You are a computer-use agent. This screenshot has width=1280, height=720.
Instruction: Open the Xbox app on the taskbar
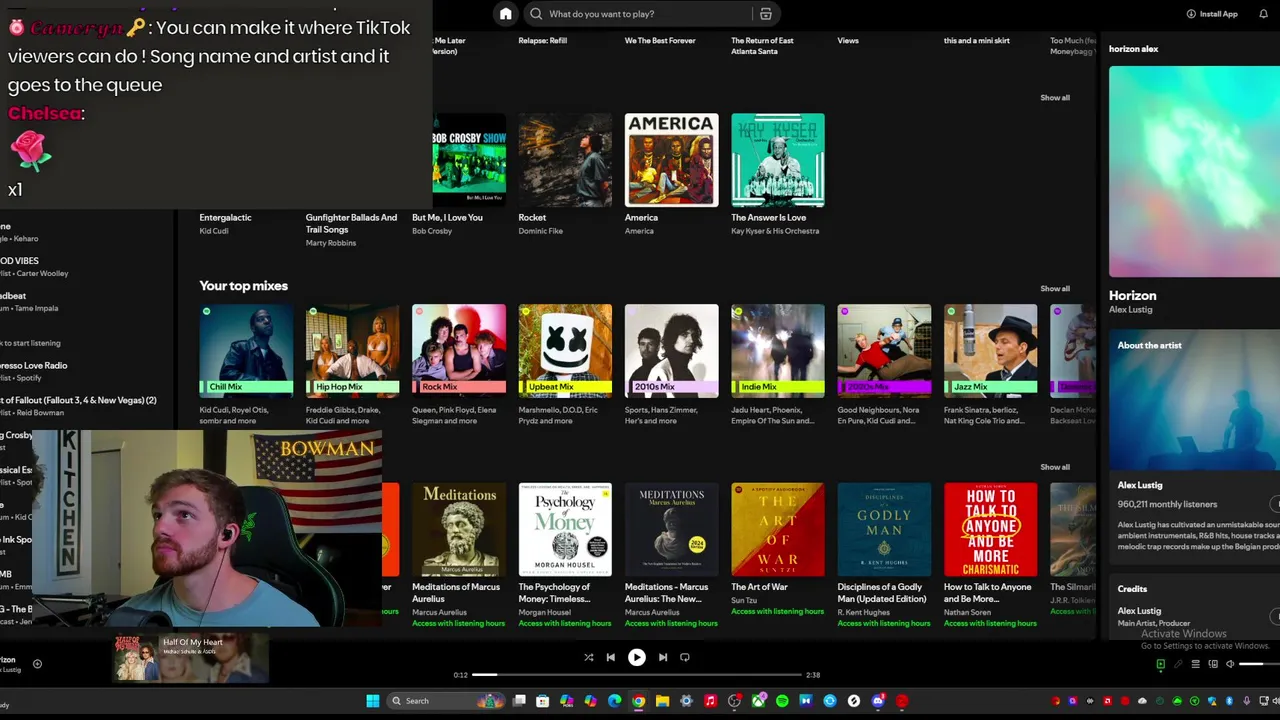758,701
